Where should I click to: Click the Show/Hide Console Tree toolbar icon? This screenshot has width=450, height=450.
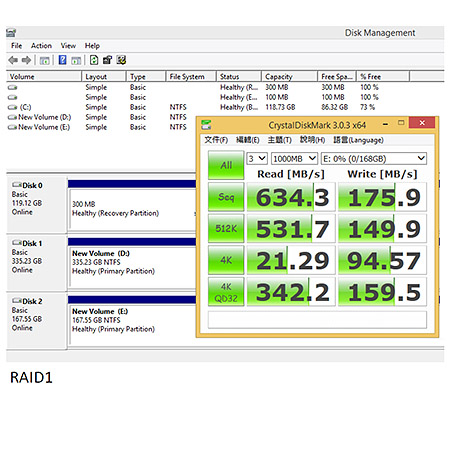[44, 61]
